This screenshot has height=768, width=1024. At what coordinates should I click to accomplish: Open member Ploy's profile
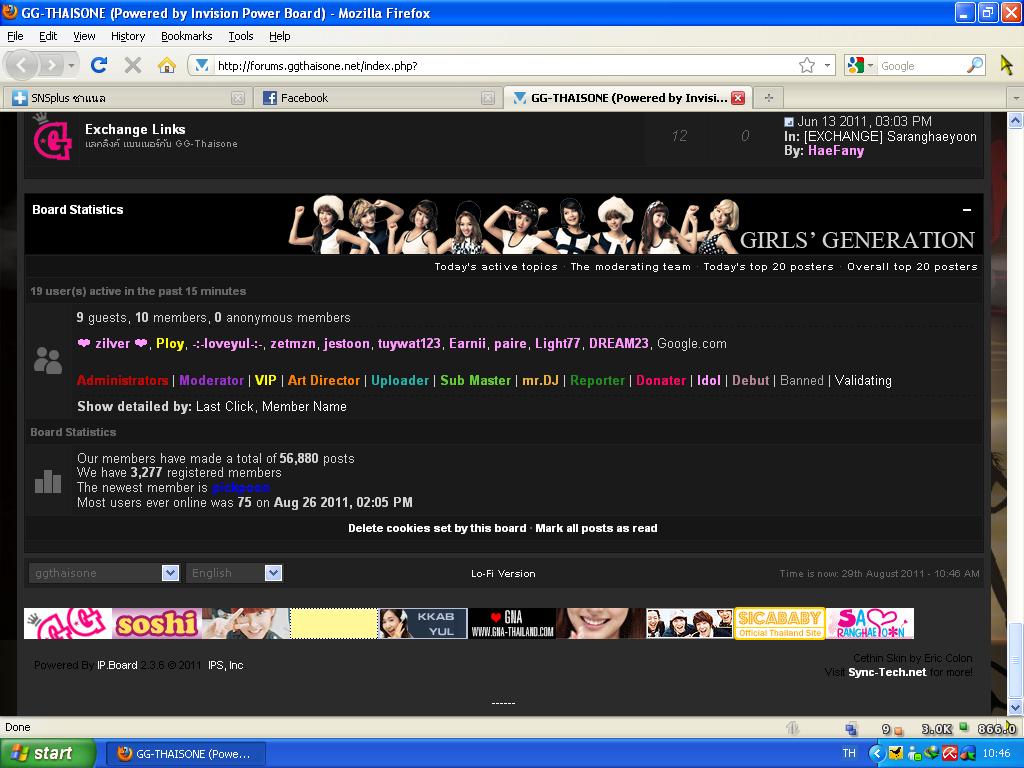(x=170, y=344)
